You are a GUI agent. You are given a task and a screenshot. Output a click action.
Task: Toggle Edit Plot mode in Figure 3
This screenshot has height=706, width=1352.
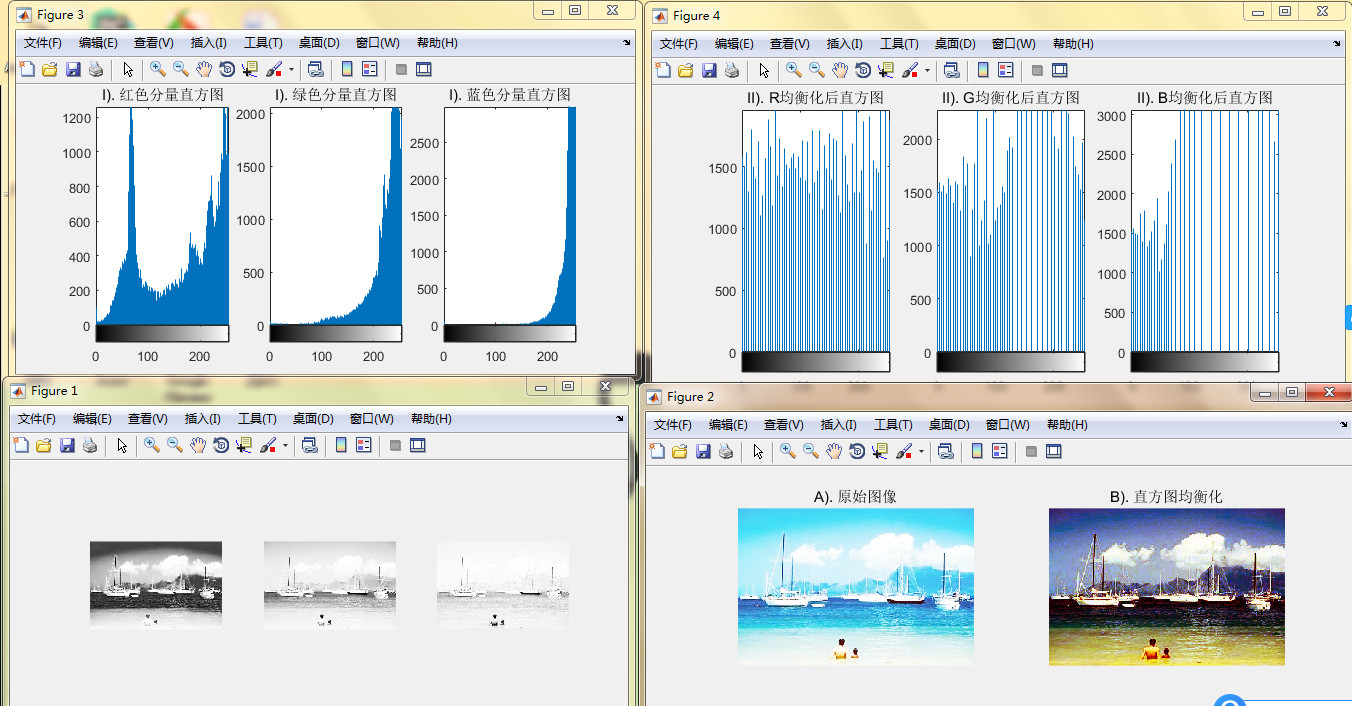[x=129, y=69]
